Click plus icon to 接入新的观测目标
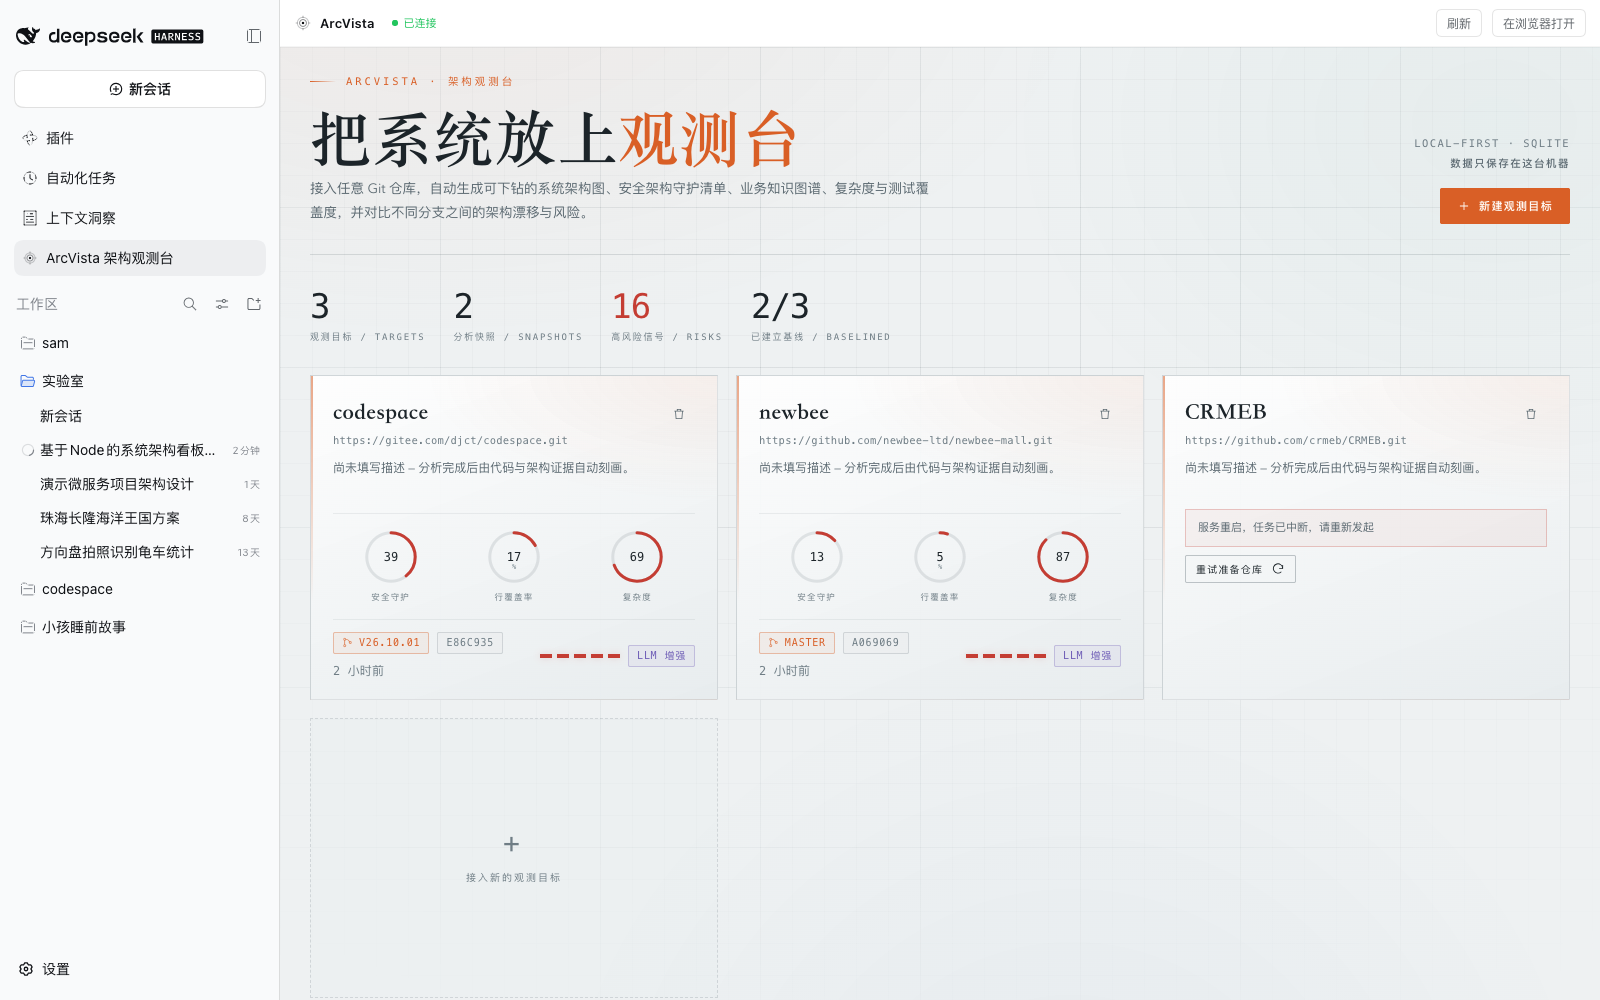The image size is (1600, 1000). [511, 844]
